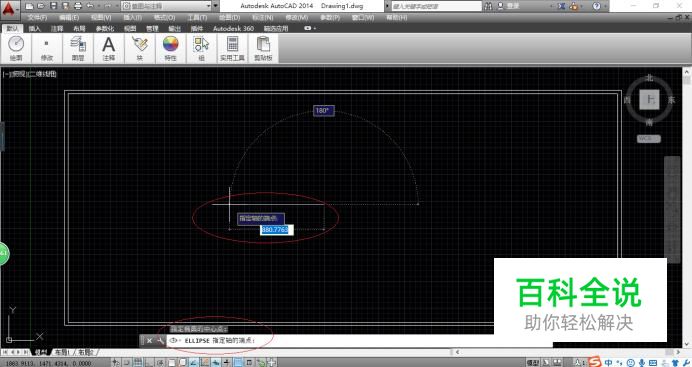The width and height of the screenshot is (692, 367).
Task: Click the Save icon in quick access toolbar
Action: point(53,6)
